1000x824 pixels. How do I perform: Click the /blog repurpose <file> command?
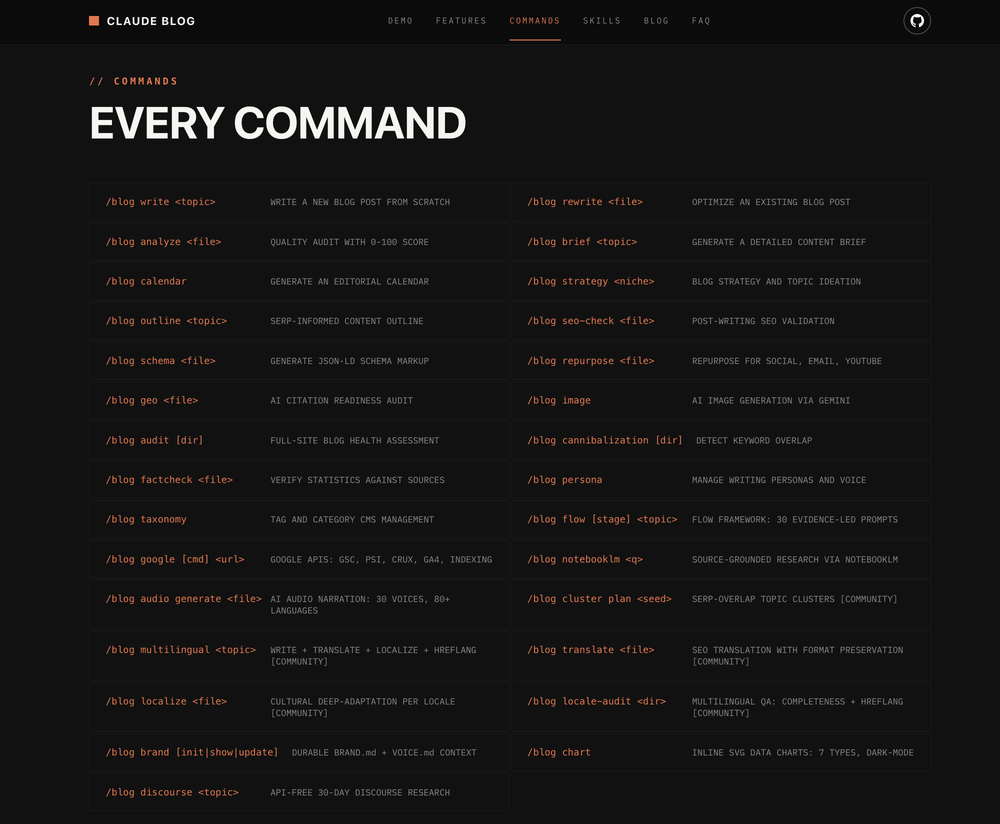[x=591, y=360]
